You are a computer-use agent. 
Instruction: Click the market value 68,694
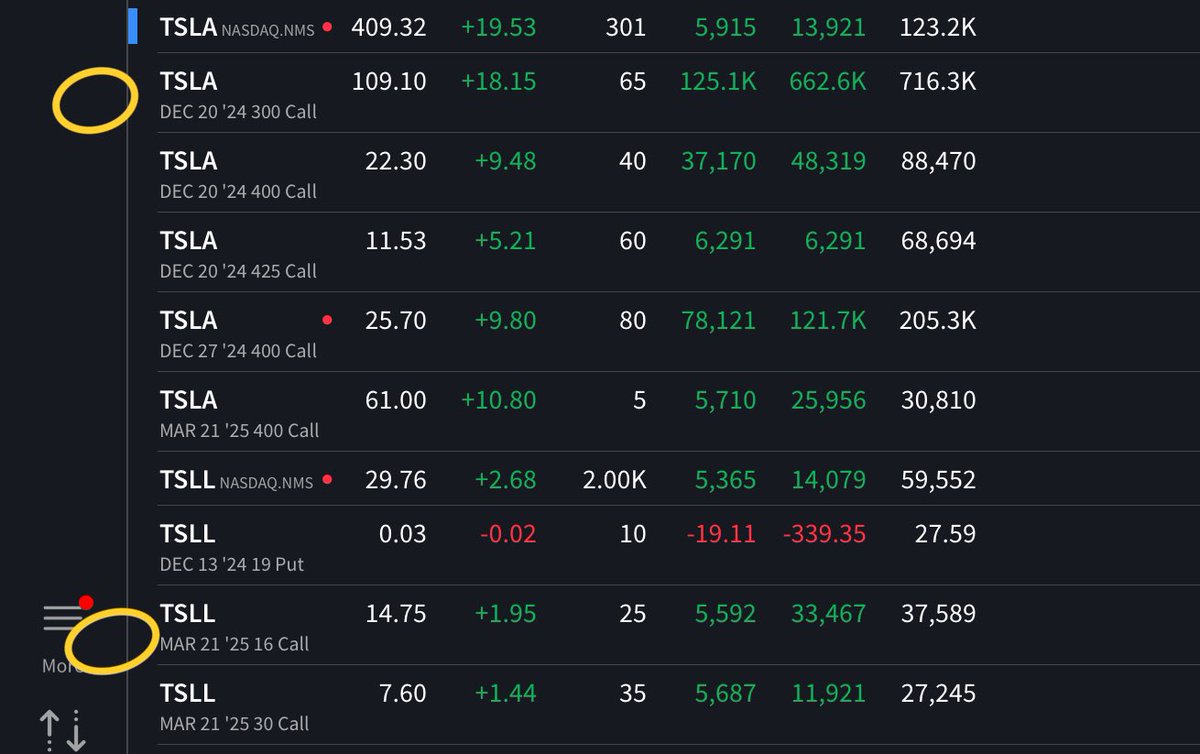point(938,241)
